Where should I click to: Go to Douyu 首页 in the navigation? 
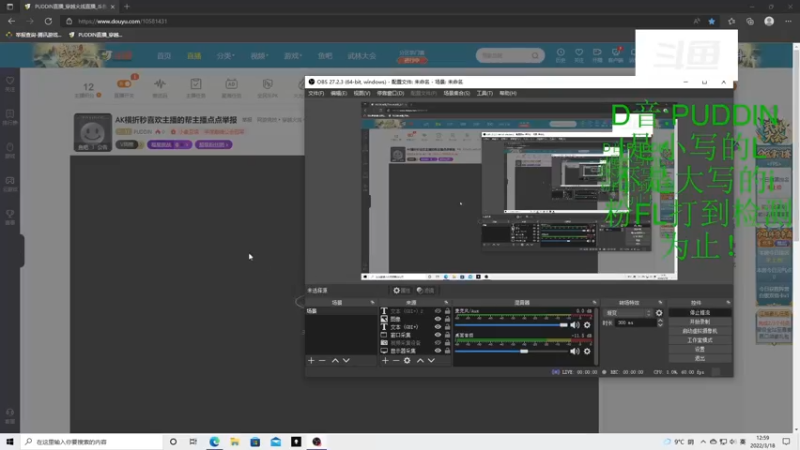pos(164,56)
